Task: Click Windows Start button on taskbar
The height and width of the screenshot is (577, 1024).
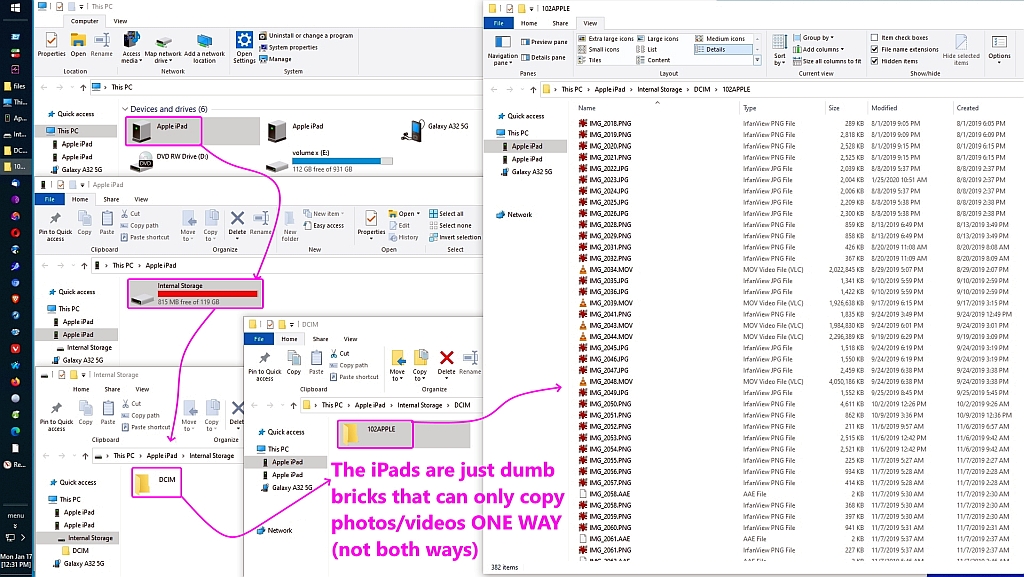Action: (x=16, y=8)
